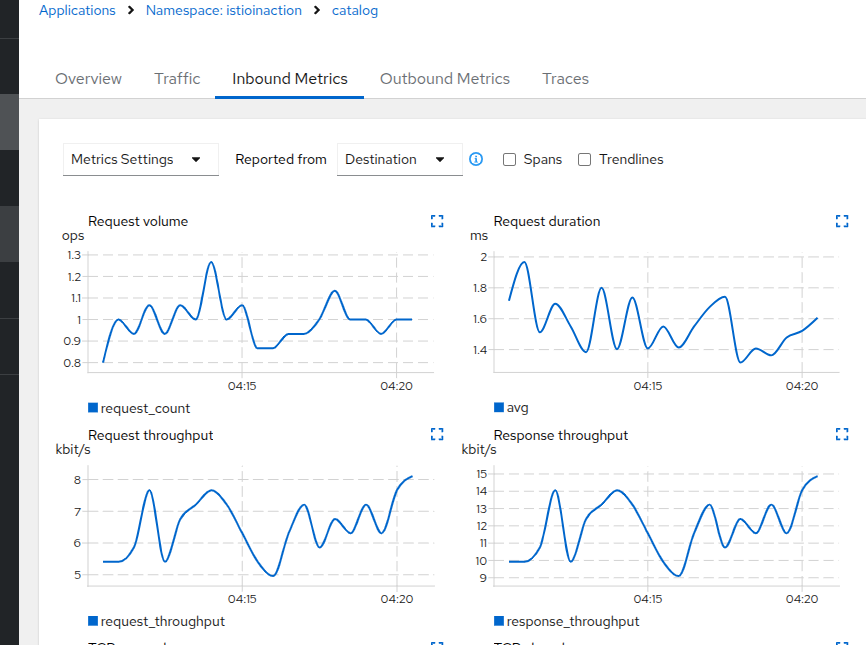This screenshot has height=645, width=866.
Task: Click the response_throughput legend label
Action: 573,621
